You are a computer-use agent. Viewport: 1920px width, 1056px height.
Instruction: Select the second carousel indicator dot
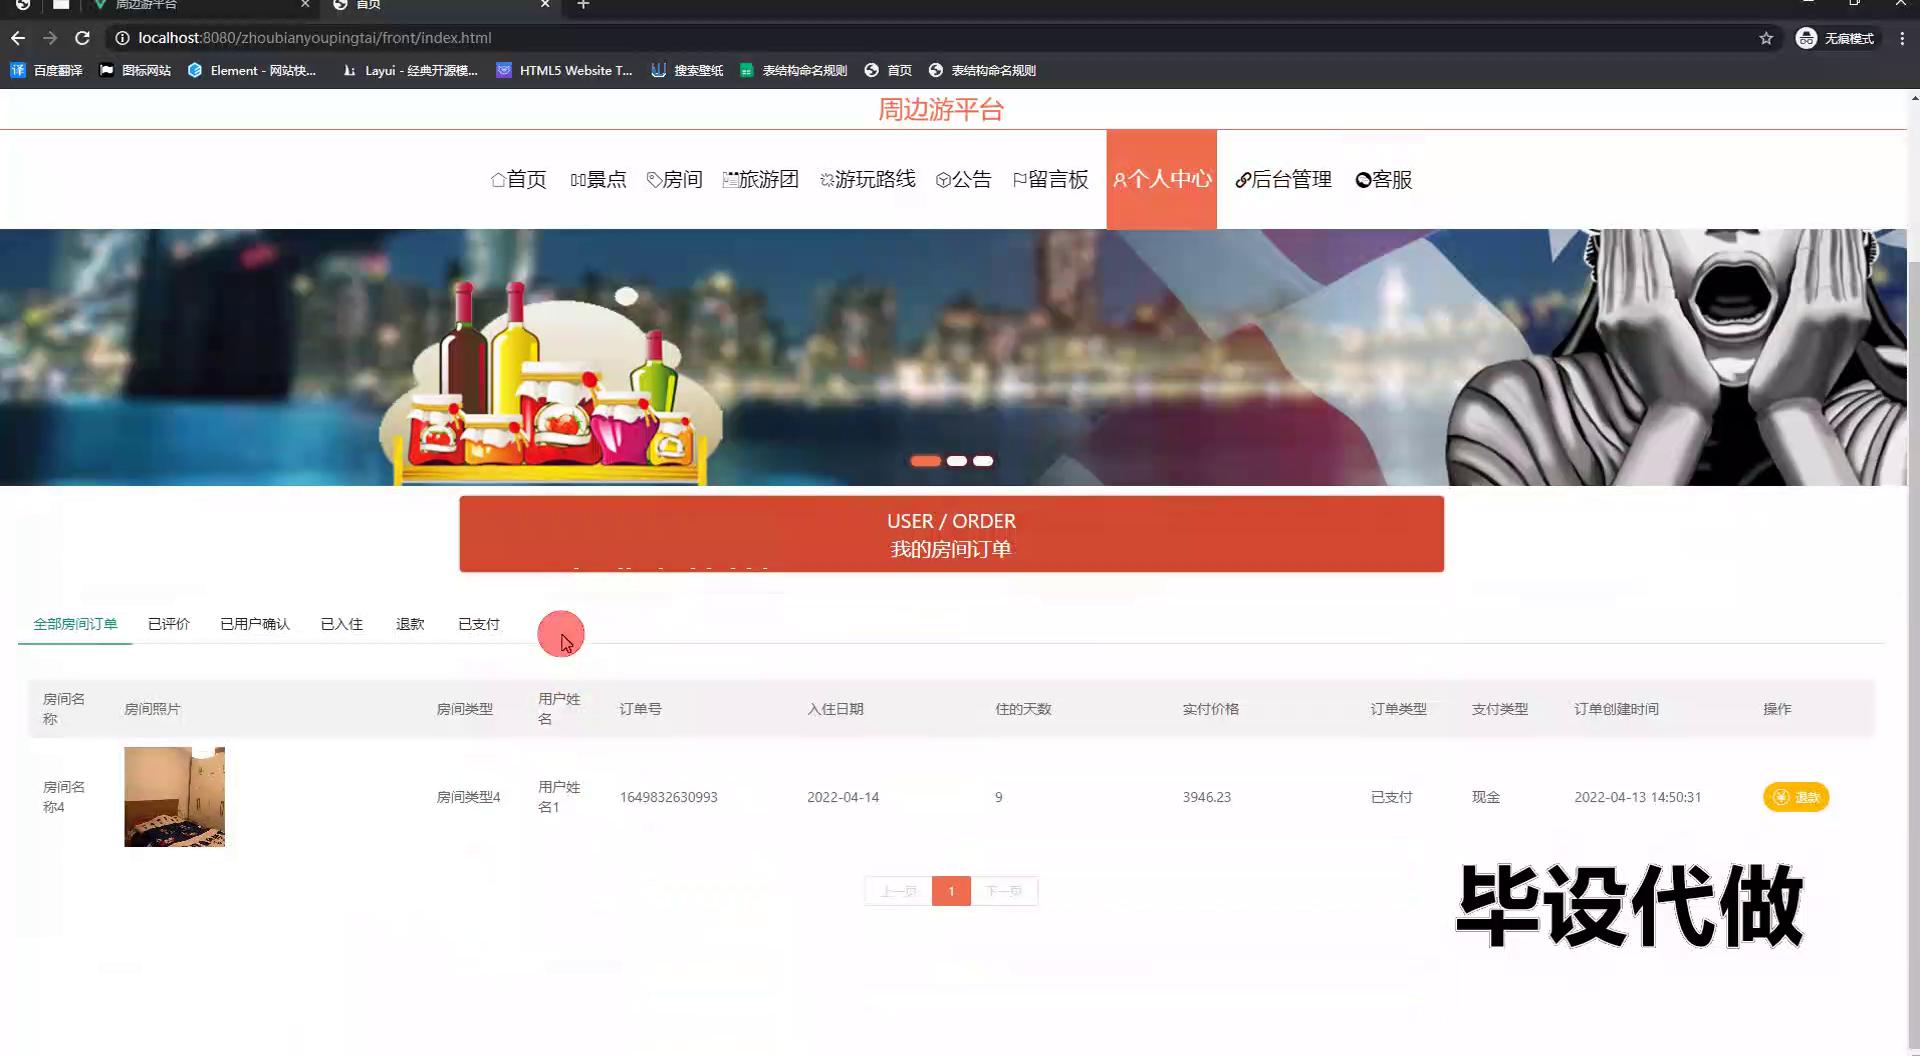coord(956,461)
